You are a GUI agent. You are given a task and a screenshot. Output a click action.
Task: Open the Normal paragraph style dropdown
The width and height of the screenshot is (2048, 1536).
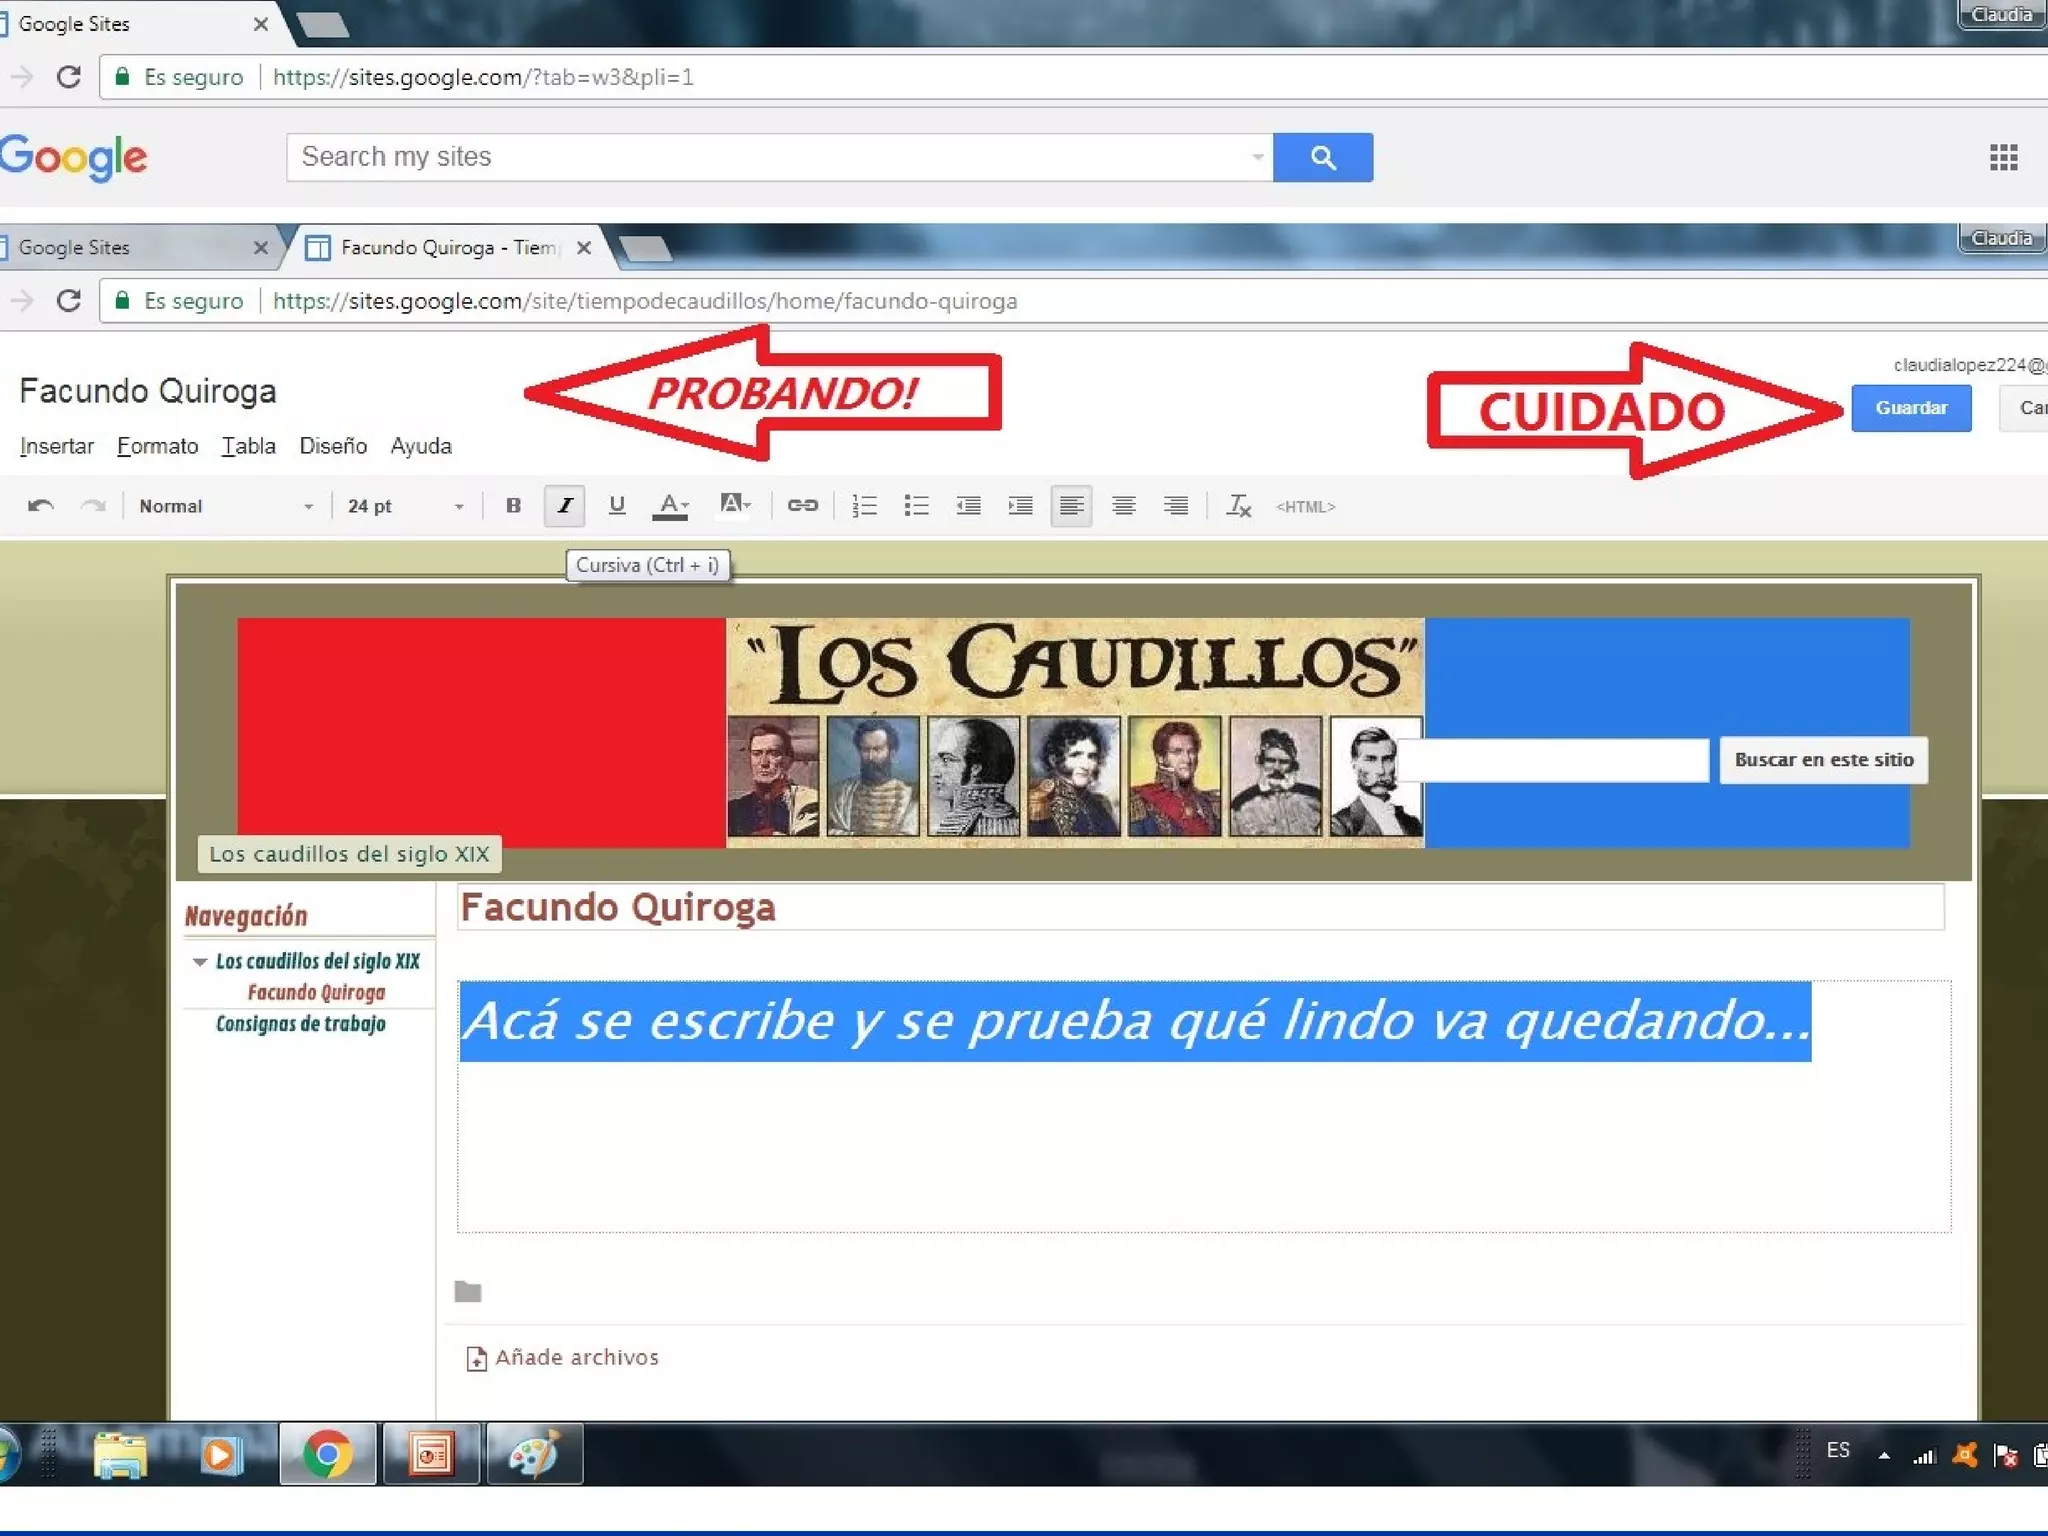(x=225, y=506)
